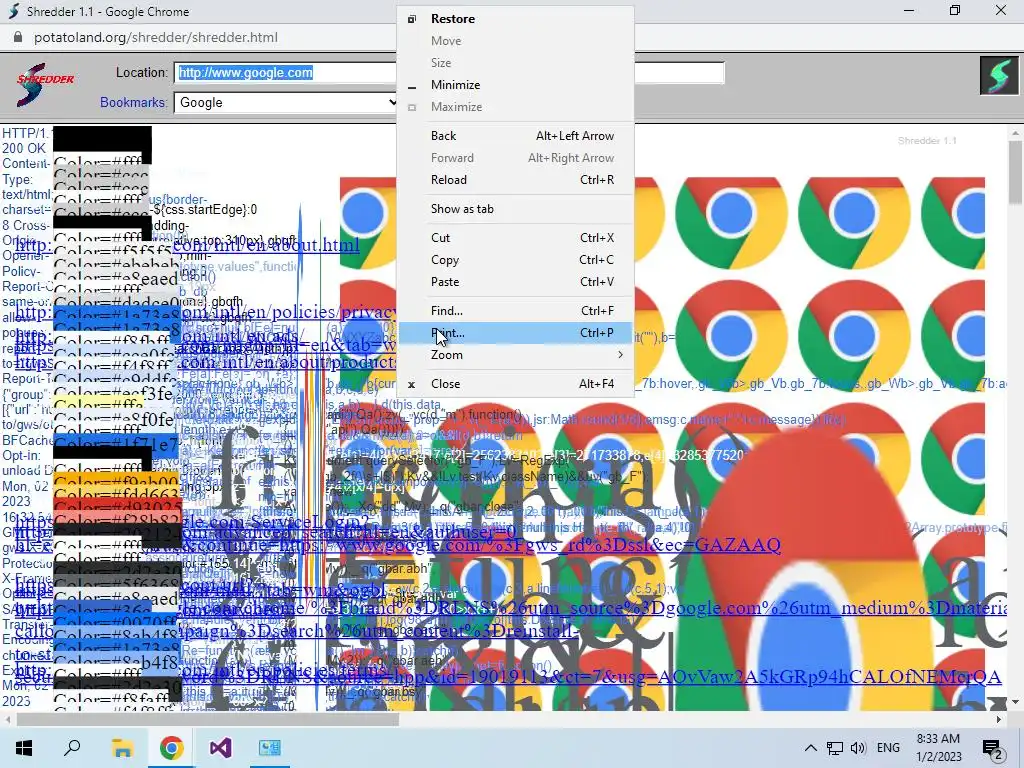Click the green Shredder icon at top right
1024x768 pixels.
pos(999,76)
